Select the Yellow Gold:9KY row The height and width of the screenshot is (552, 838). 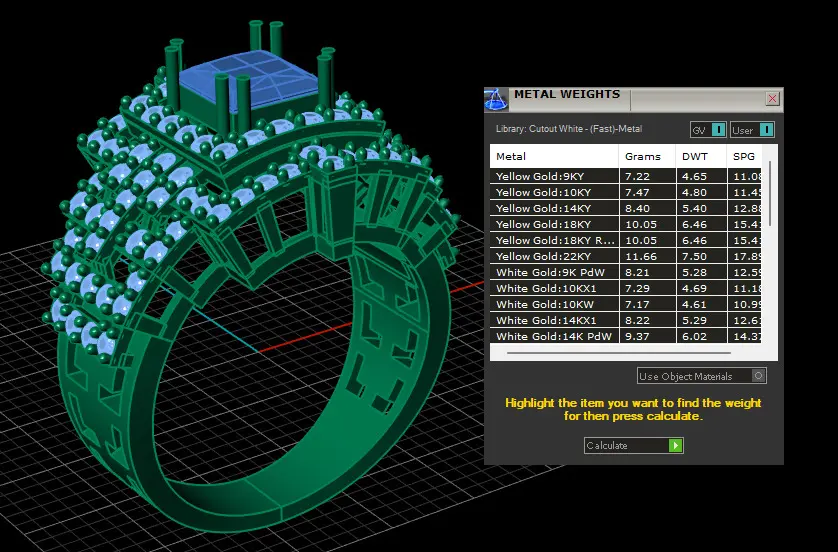coord(626,176)
